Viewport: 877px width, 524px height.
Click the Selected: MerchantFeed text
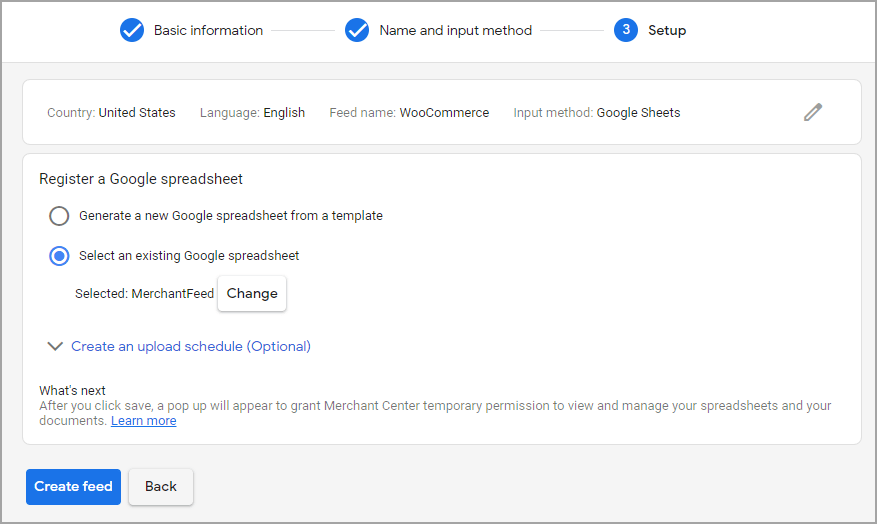[144, 294]
